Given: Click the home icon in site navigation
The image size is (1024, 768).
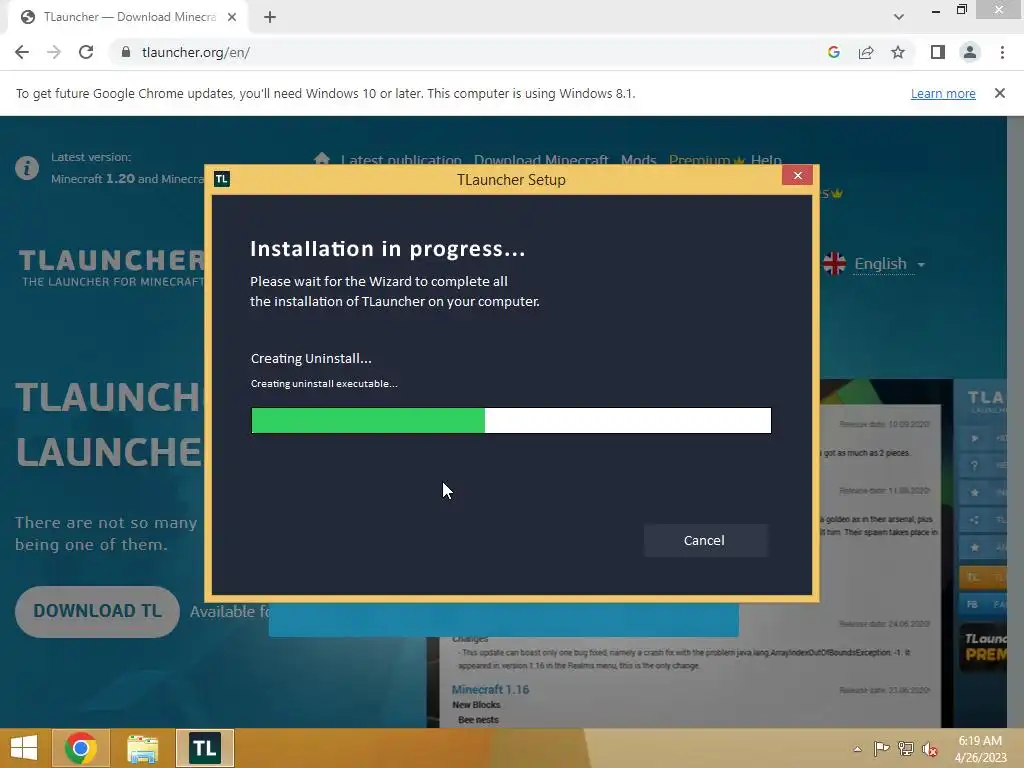Looking at the screenshot, I should (321, 159).
